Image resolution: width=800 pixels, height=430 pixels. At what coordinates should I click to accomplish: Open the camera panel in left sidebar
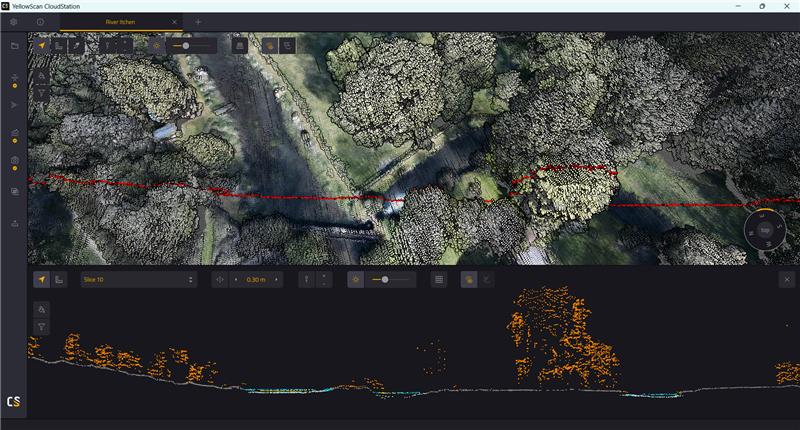coord(14,161)
